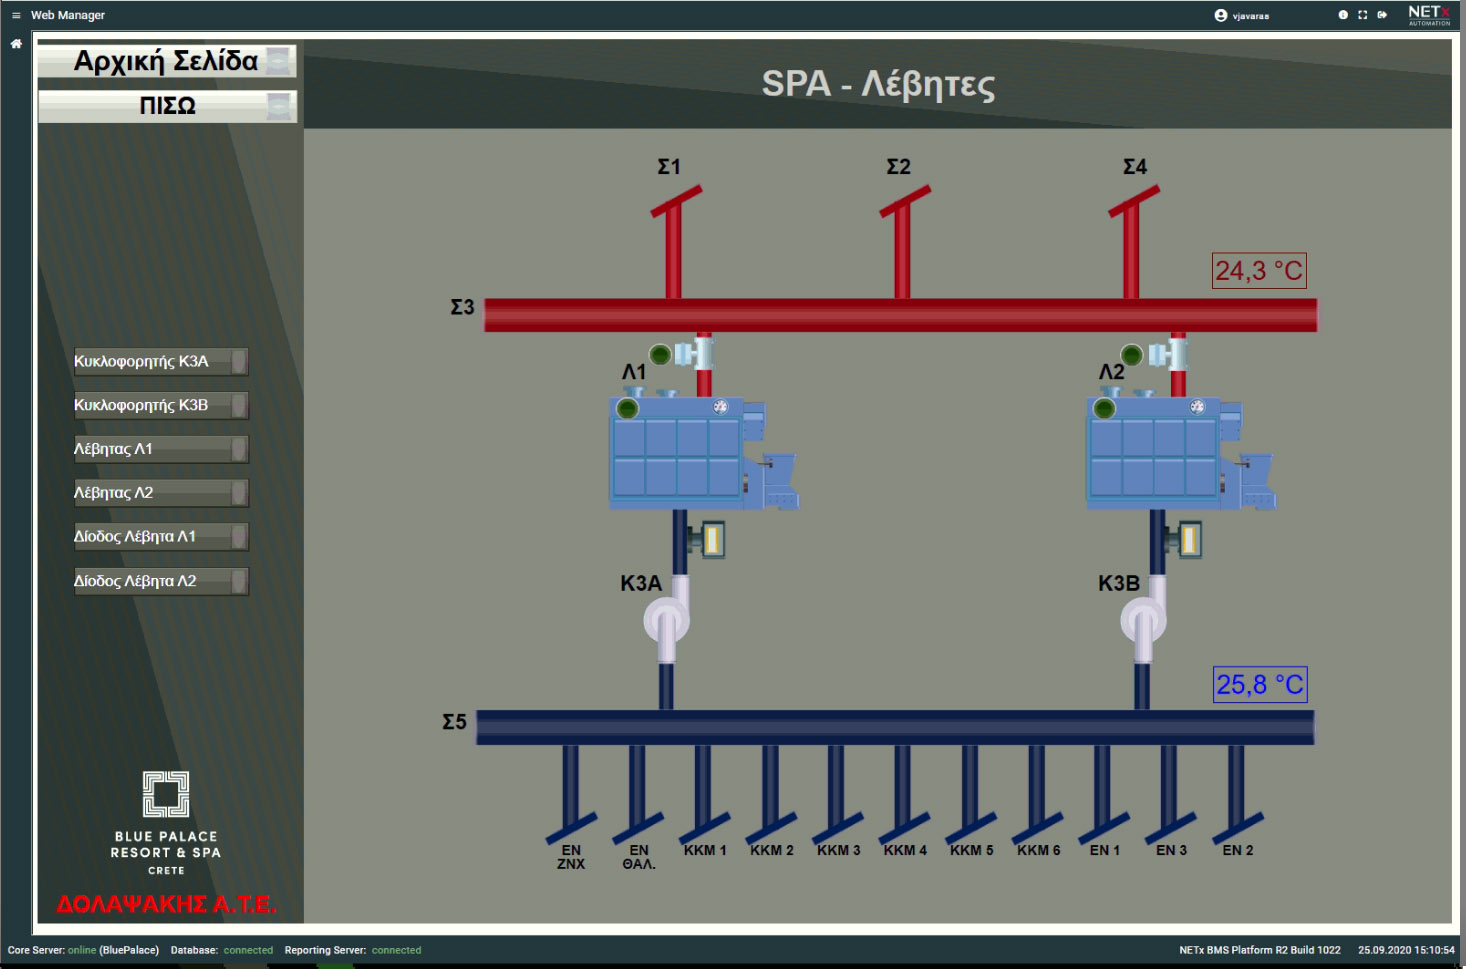Click green status light beside Λ2 valve
This screenshot has height=969, width=1466.
pyautogui.click(x=1132, y=354)
